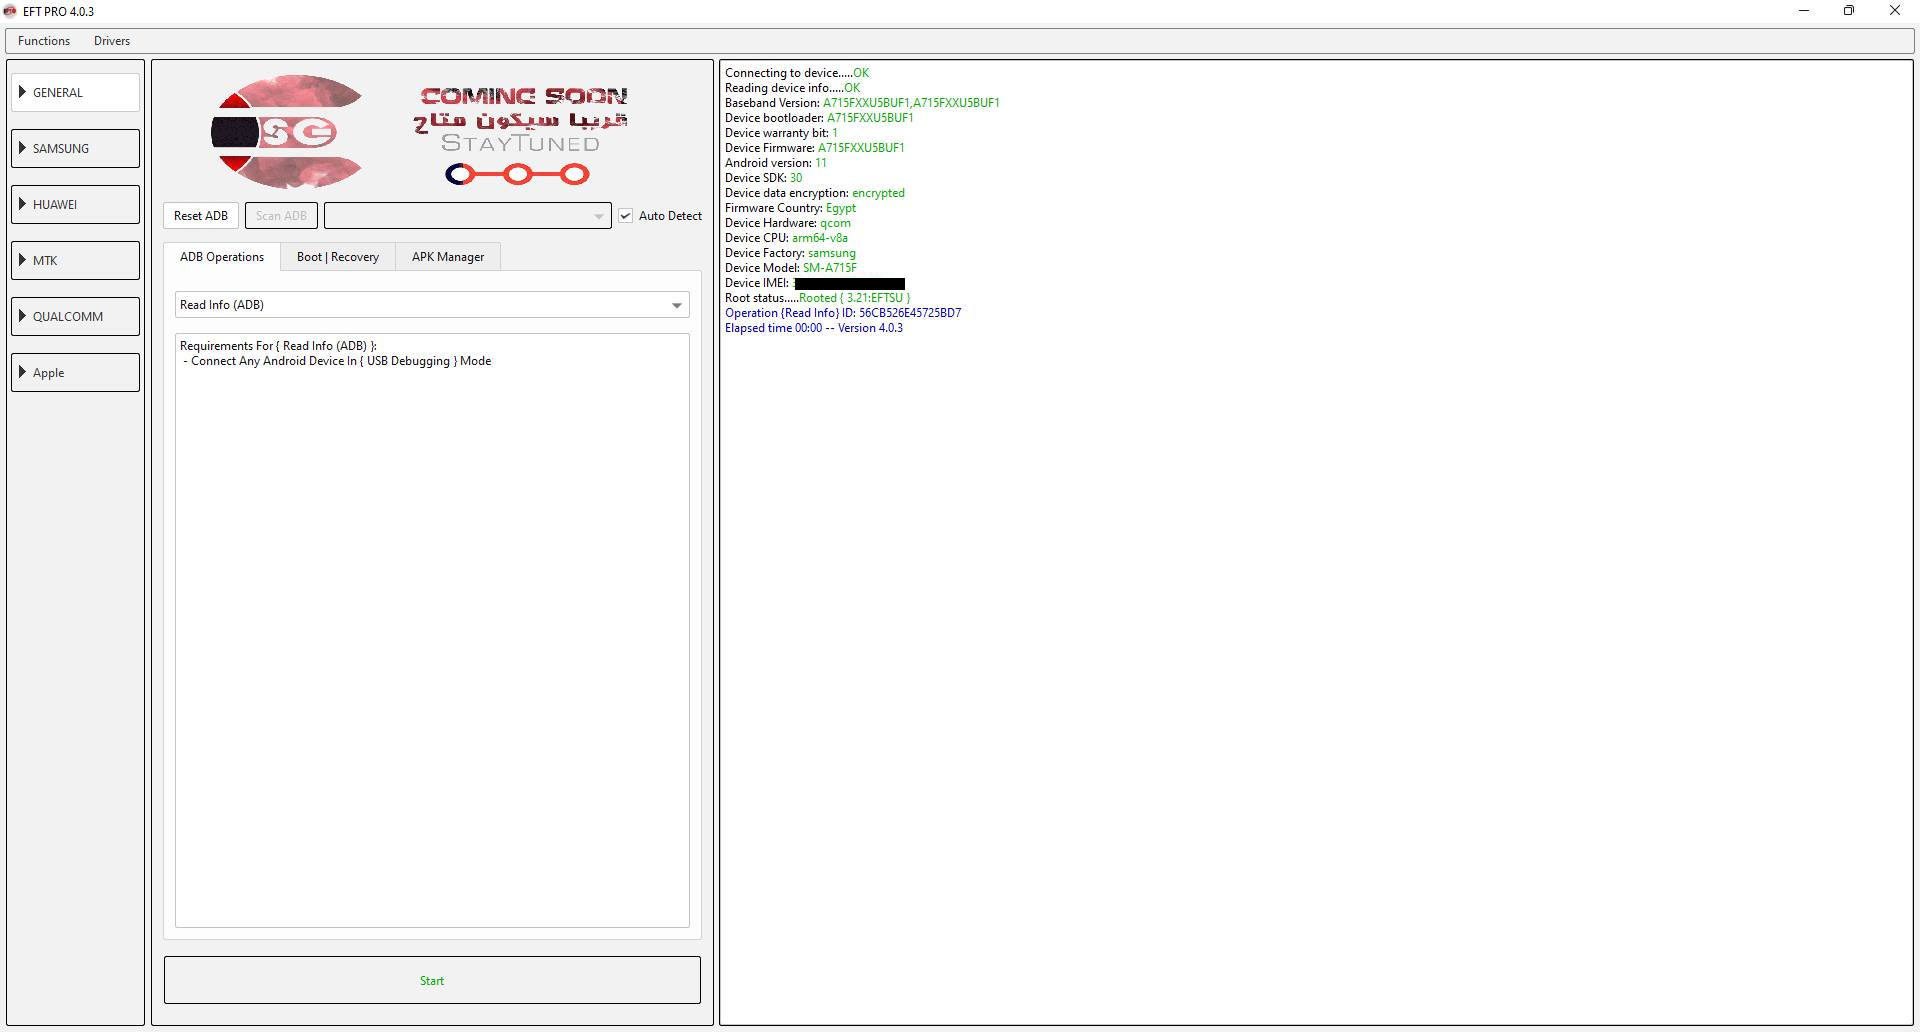1920x1032 pixels.
Task: Restore down the EFT PRO window
Action: tap(1849, 11)
